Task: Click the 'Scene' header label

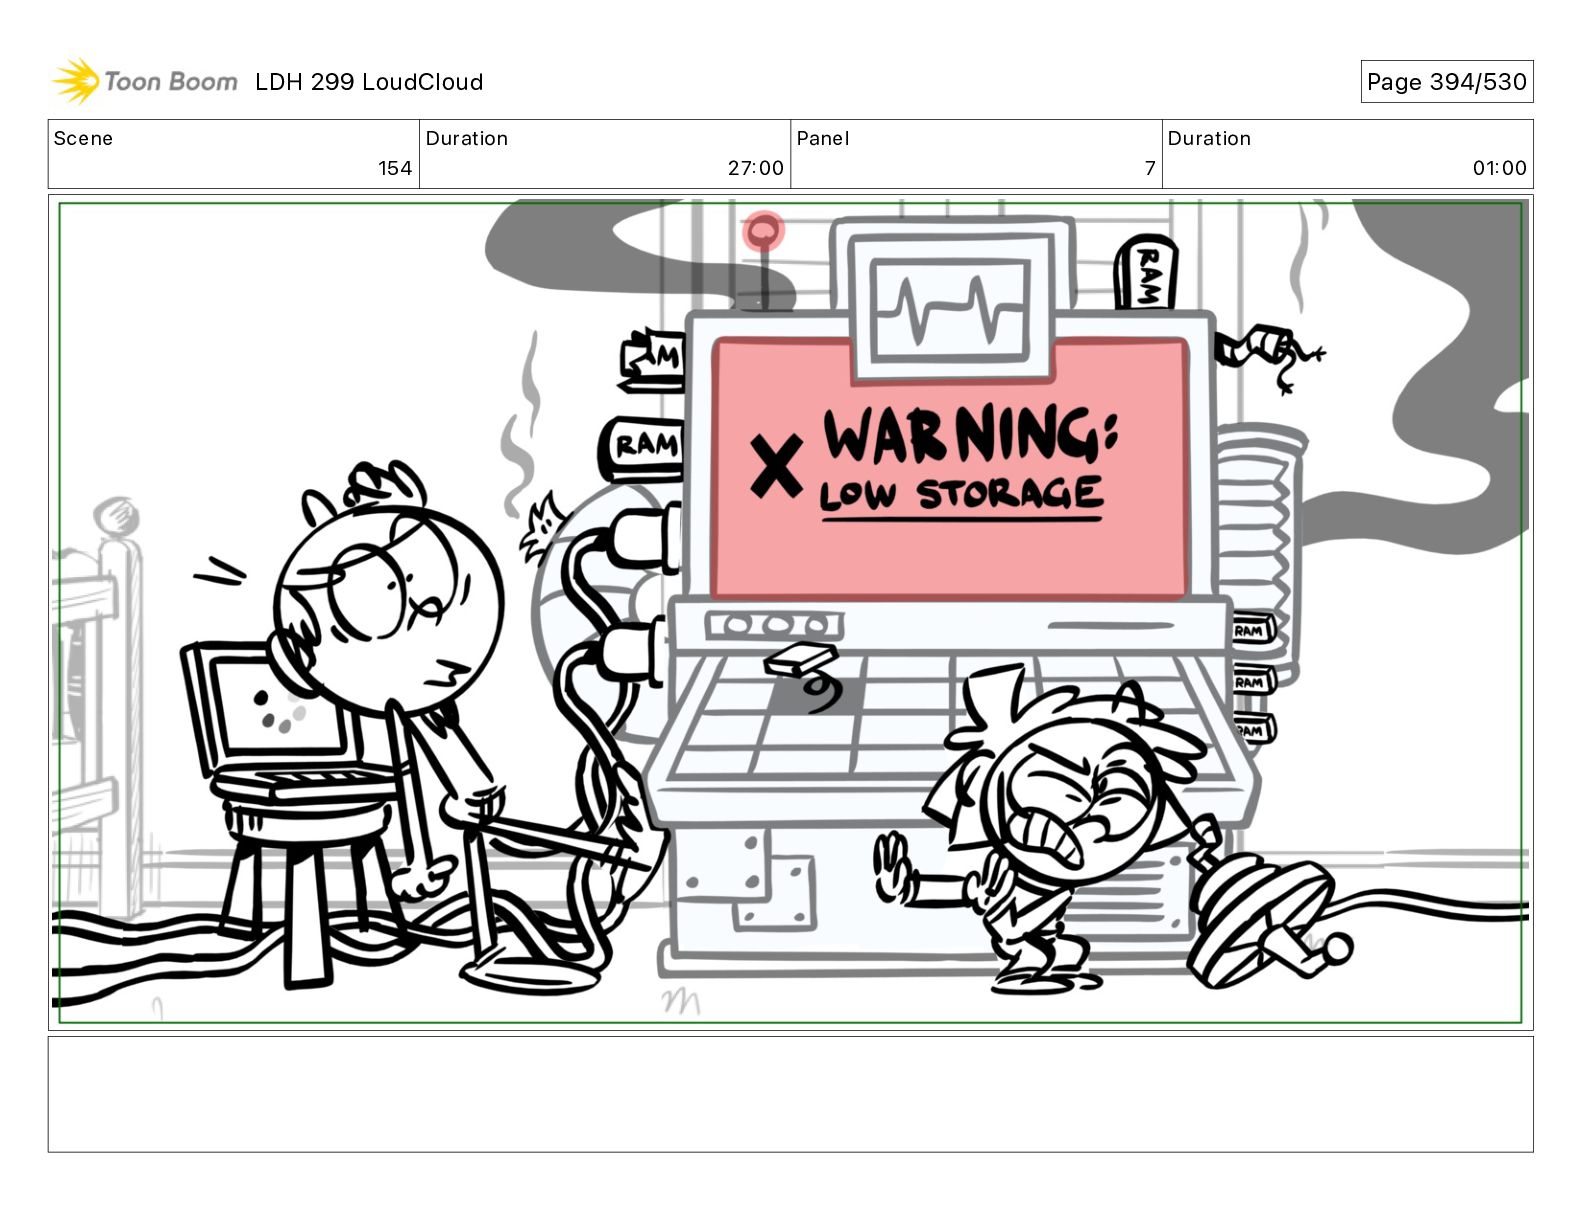Action: (83, 138)
